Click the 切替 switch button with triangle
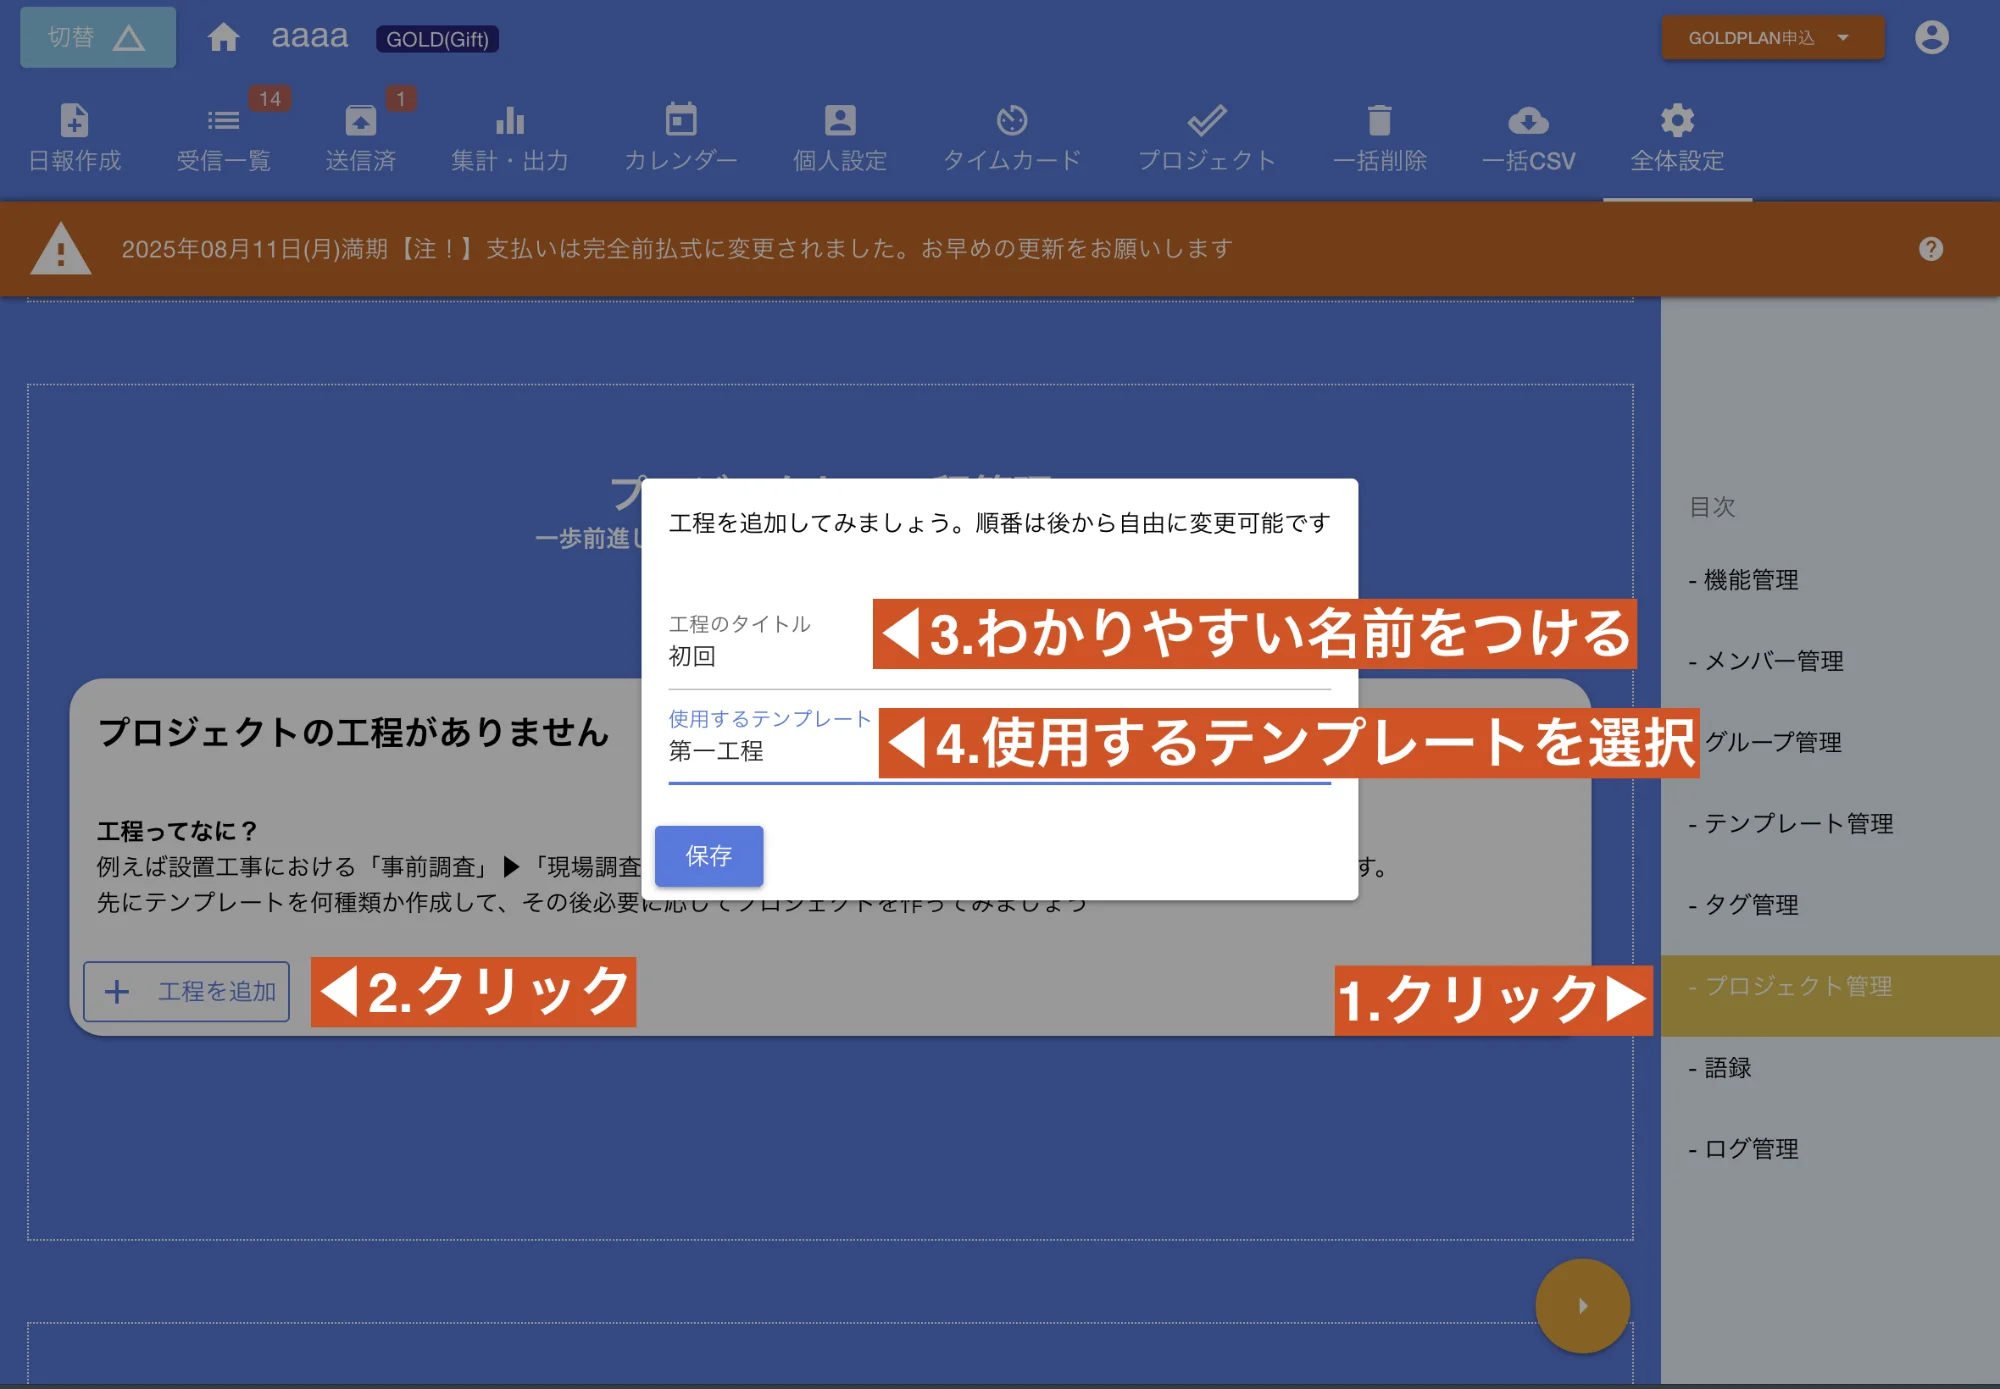Screen dimensions: 2000x1389 96,37
